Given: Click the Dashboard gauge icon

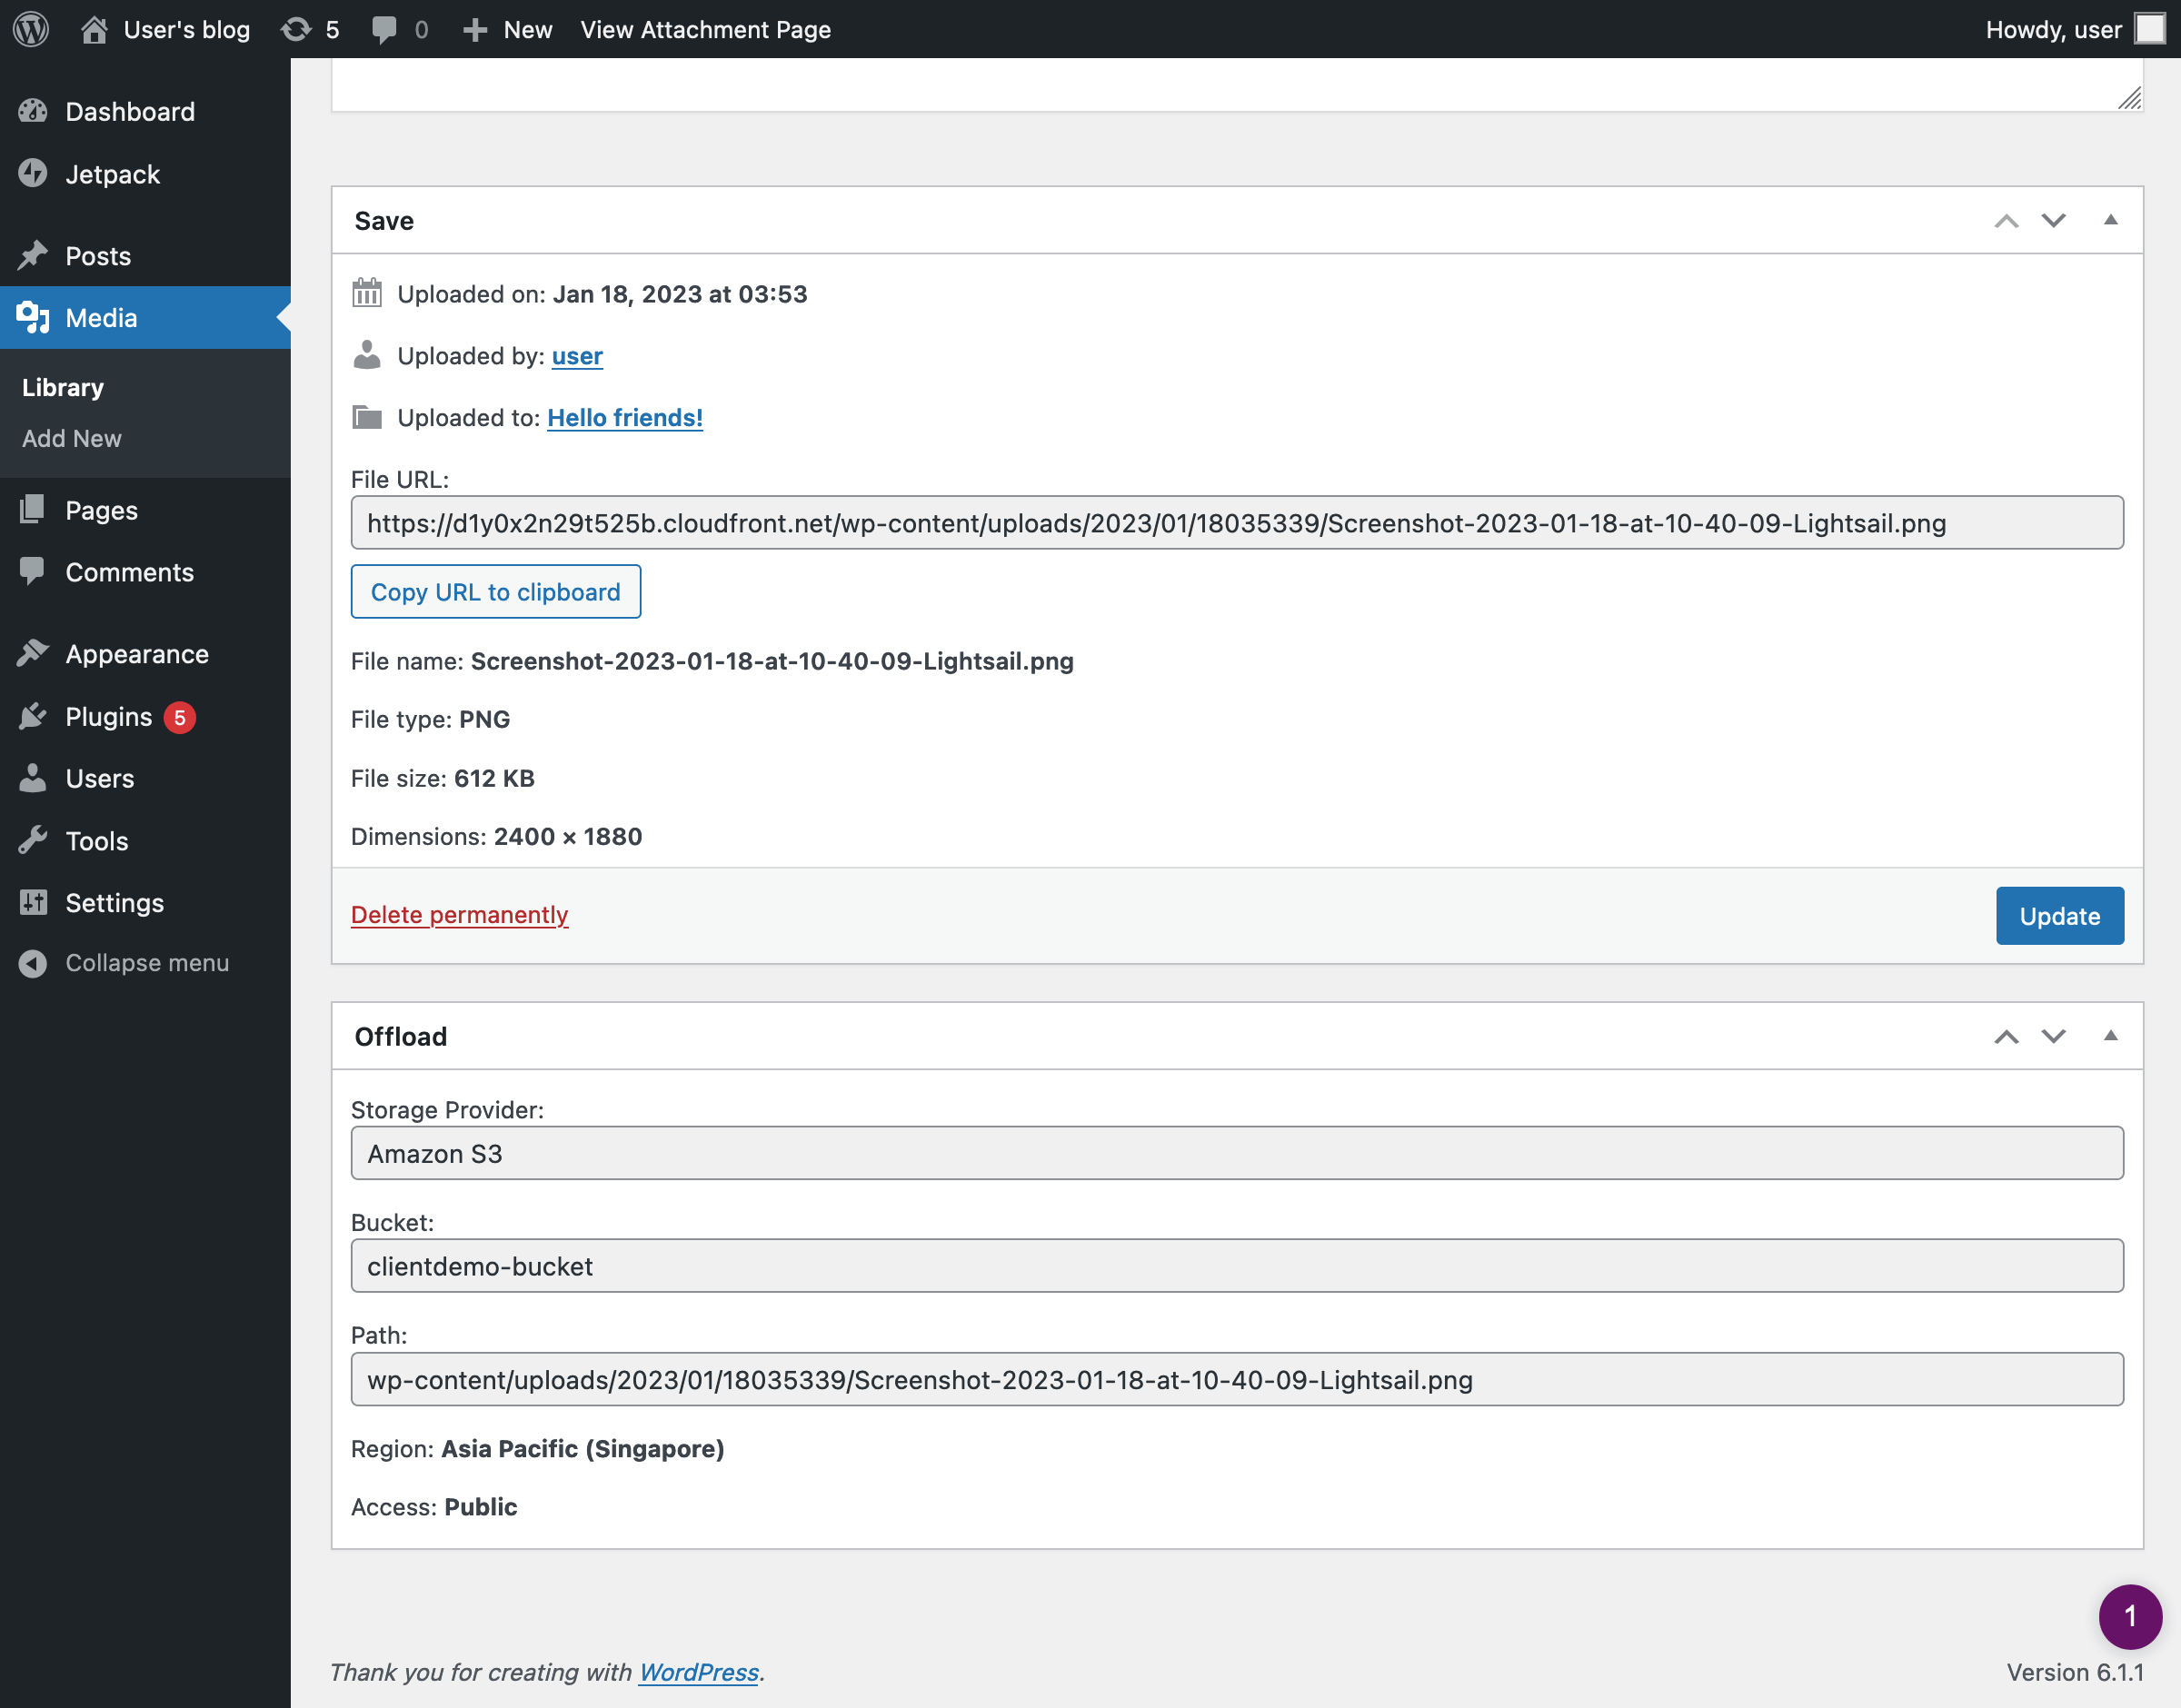Looking at the screenshot, I should tap(33, 111).
